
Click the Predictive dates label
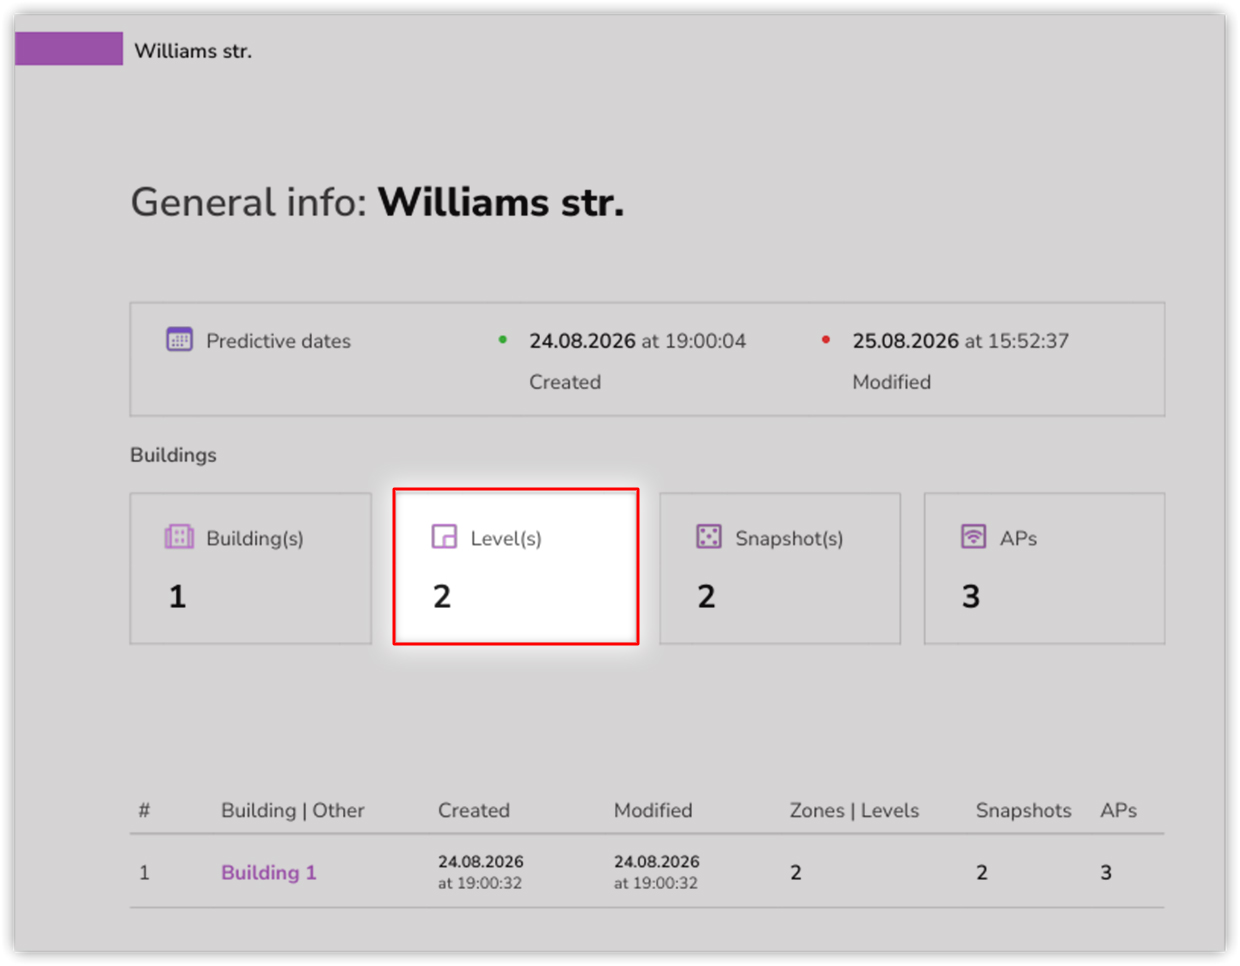(x=278, y=341)
